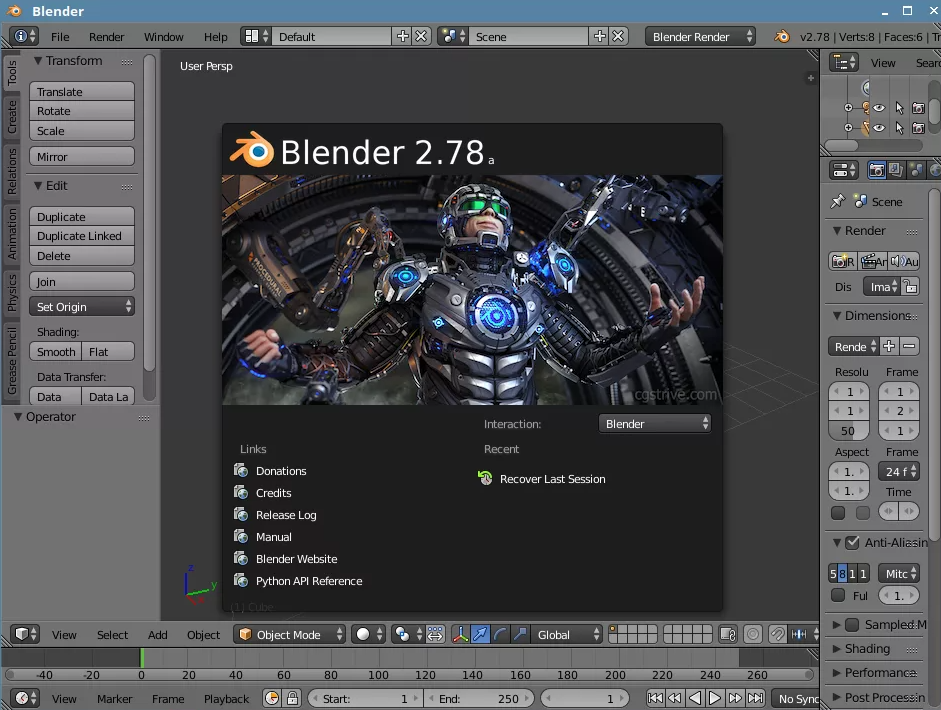Jump to the timeline end frame
The image size is (941, 710).
click(x=756, y=698)
